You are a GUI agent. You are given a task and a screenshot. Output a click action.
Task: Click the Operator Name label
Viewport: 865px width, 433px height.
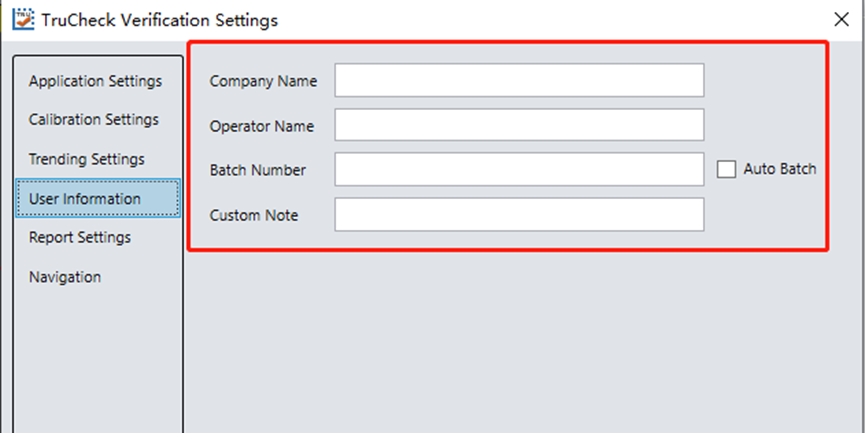[x=262, y=126]
